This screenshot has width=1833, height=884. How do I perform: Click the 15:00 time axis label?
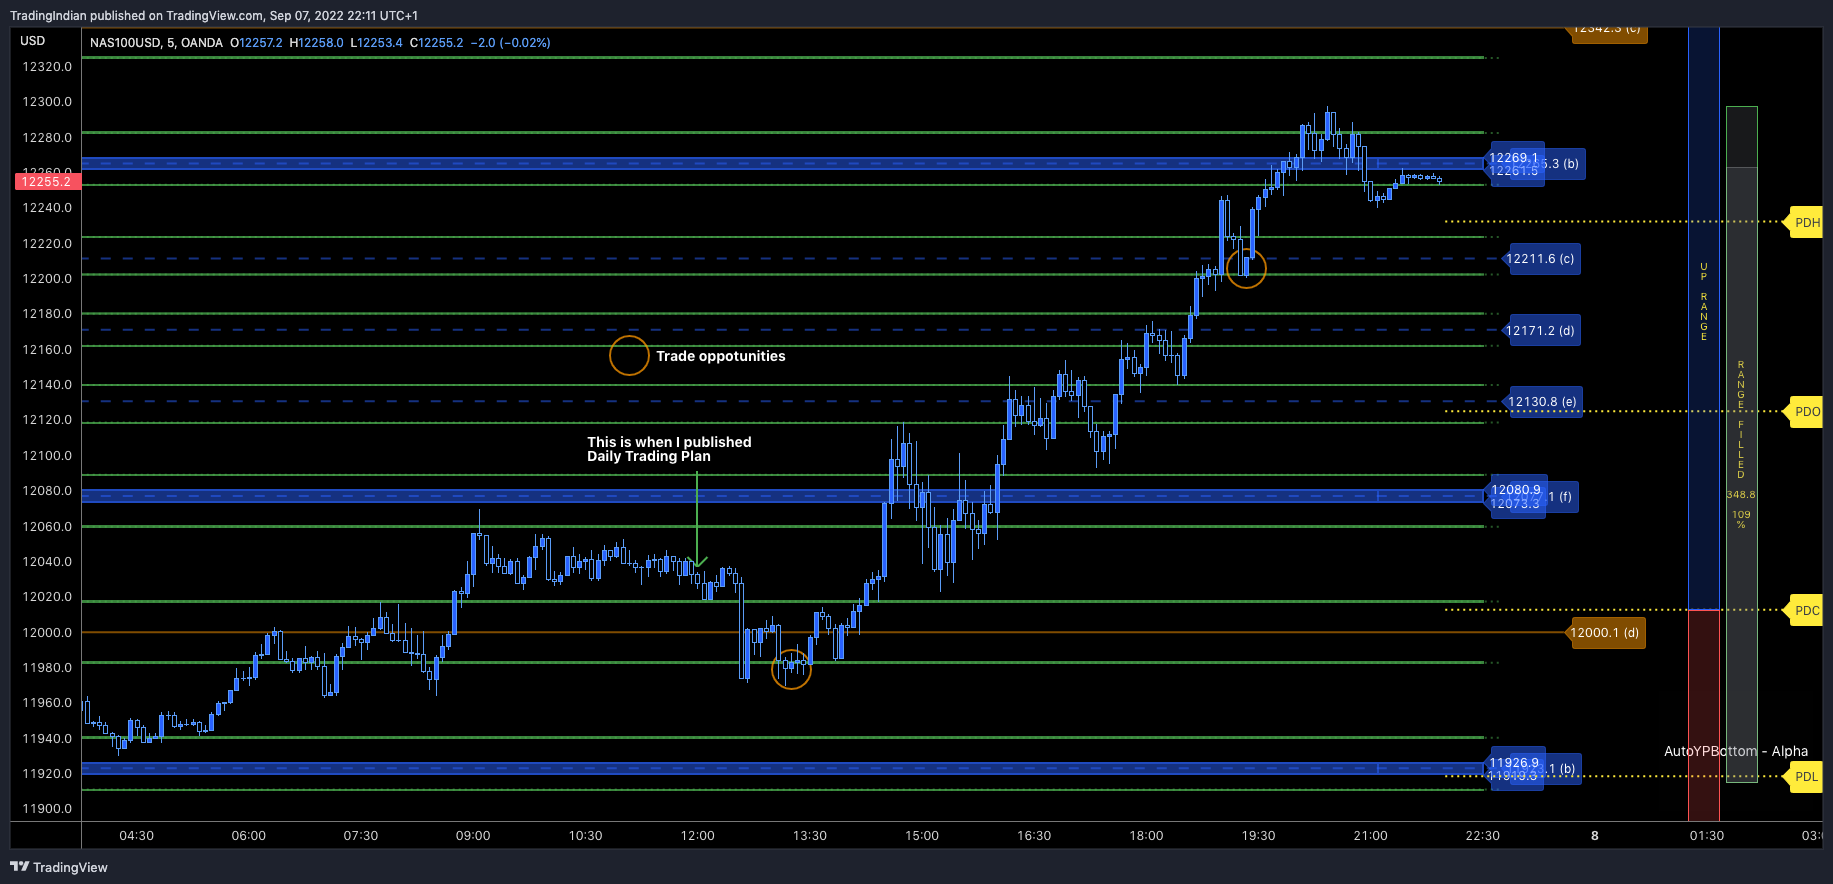coord(922,836)
